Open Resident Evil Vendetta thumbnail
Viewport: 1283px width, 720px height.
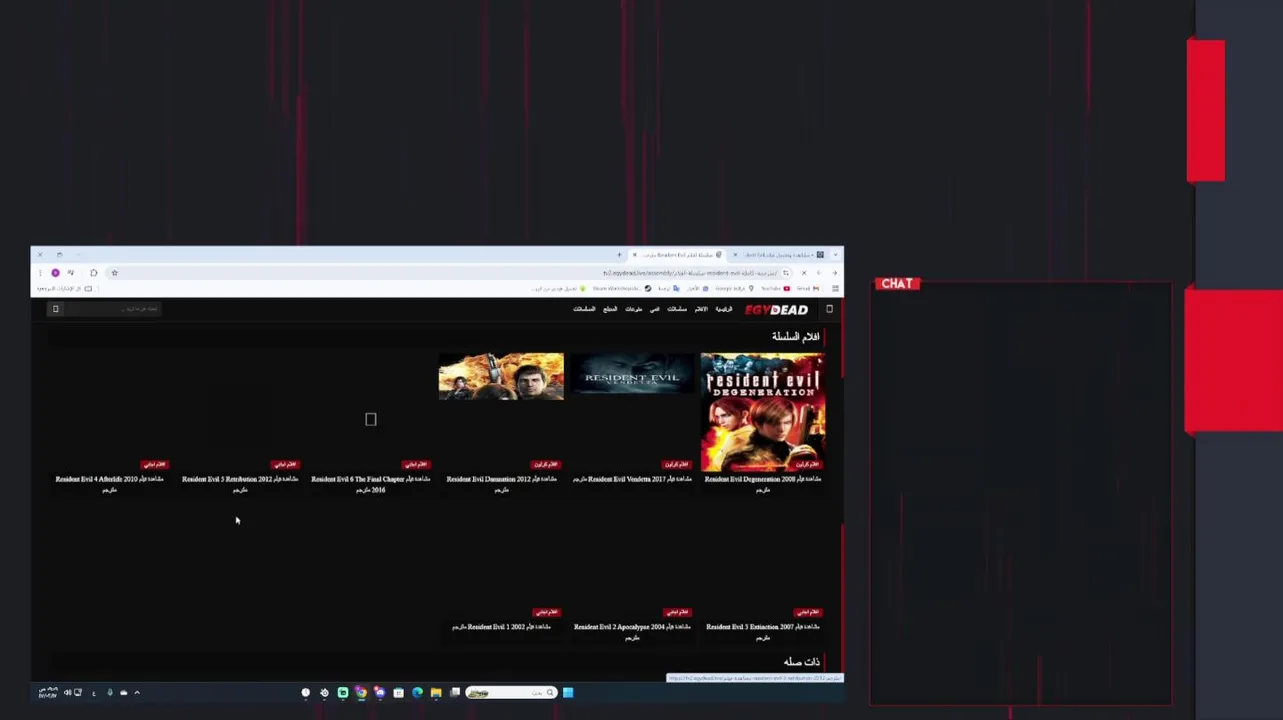click(632, 376)
